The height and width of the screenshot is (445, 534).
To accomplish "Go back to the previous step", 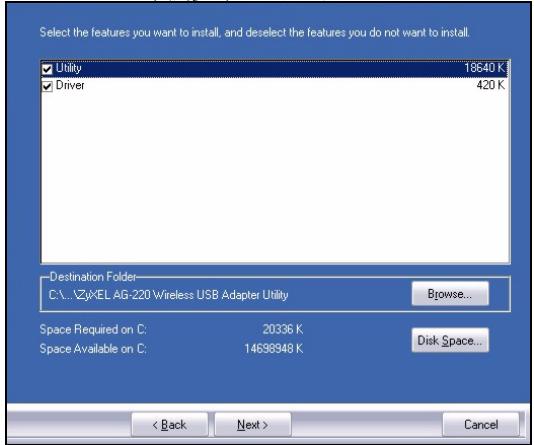I will coord(170,425).
